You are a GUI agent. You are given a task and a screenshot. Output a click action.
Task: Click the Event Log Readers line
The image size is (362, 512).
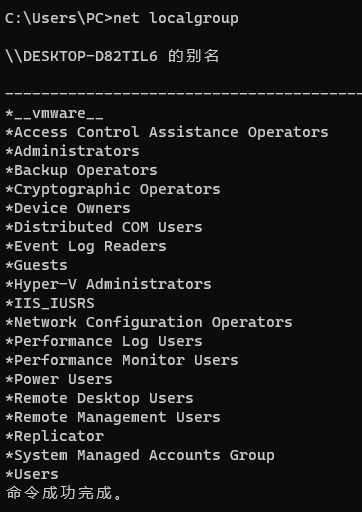(x=86, y=246)
